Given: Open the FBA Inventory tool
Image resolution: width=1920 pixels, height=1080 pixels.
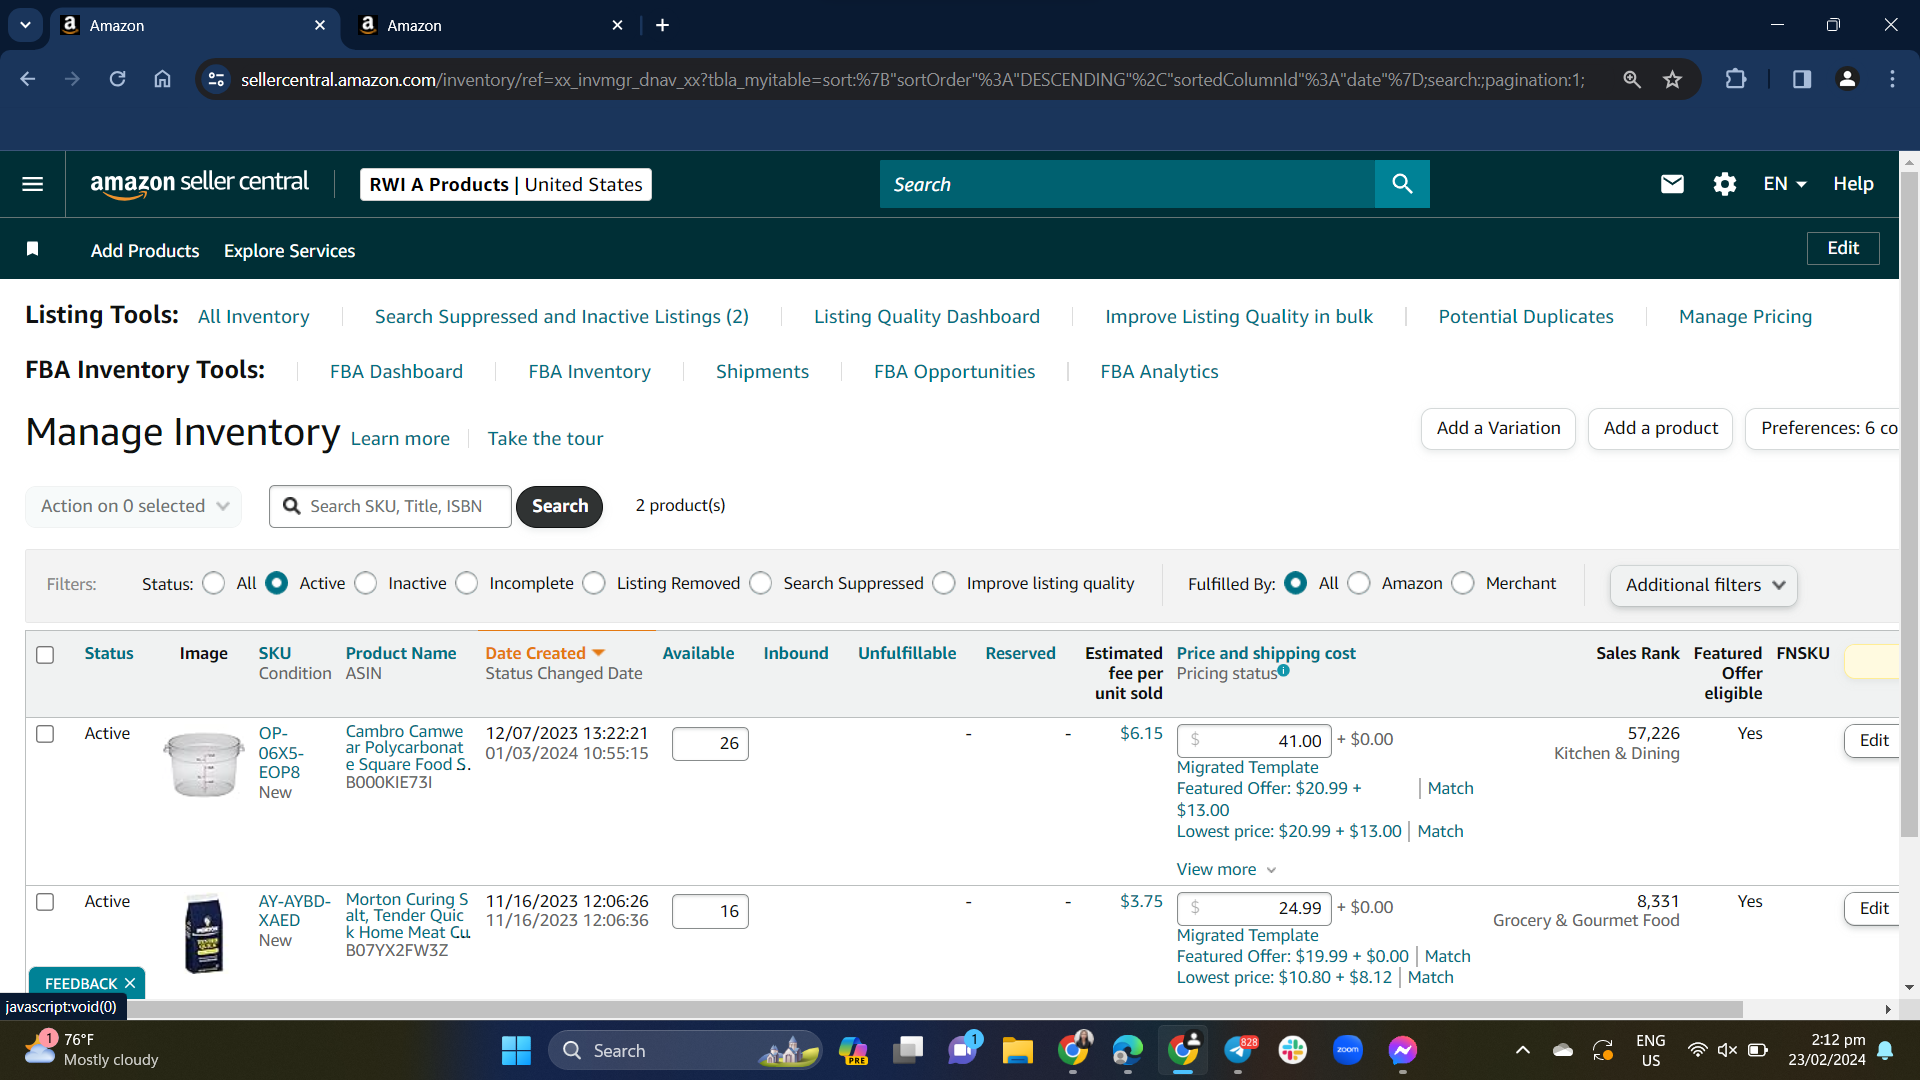Looking at the screenshot, I should 589,371.
